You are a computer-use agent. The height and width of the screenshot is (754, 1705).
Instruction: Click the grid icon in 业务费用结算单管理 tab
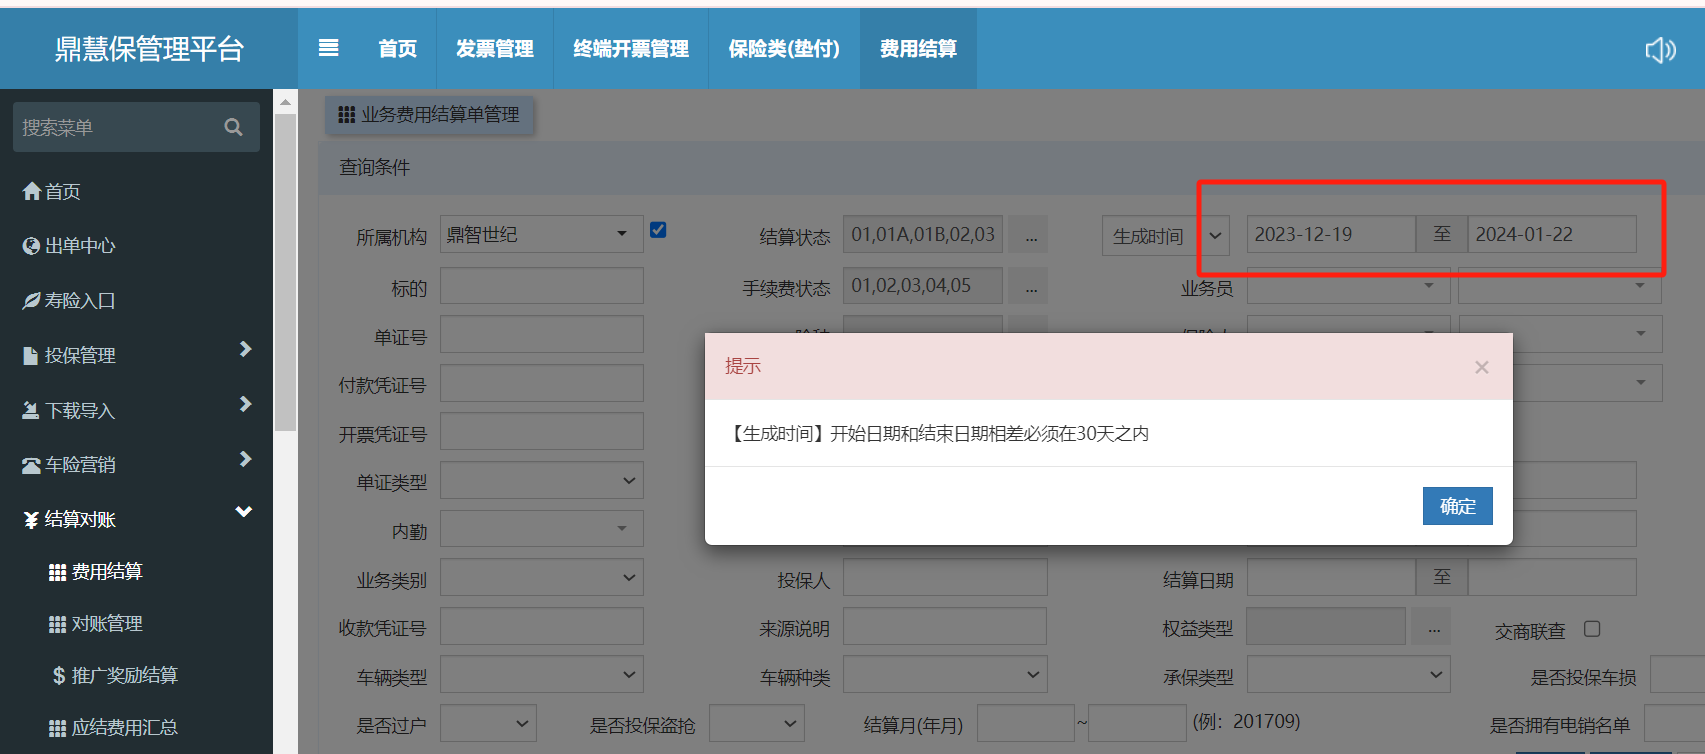[x=347, y=115]
